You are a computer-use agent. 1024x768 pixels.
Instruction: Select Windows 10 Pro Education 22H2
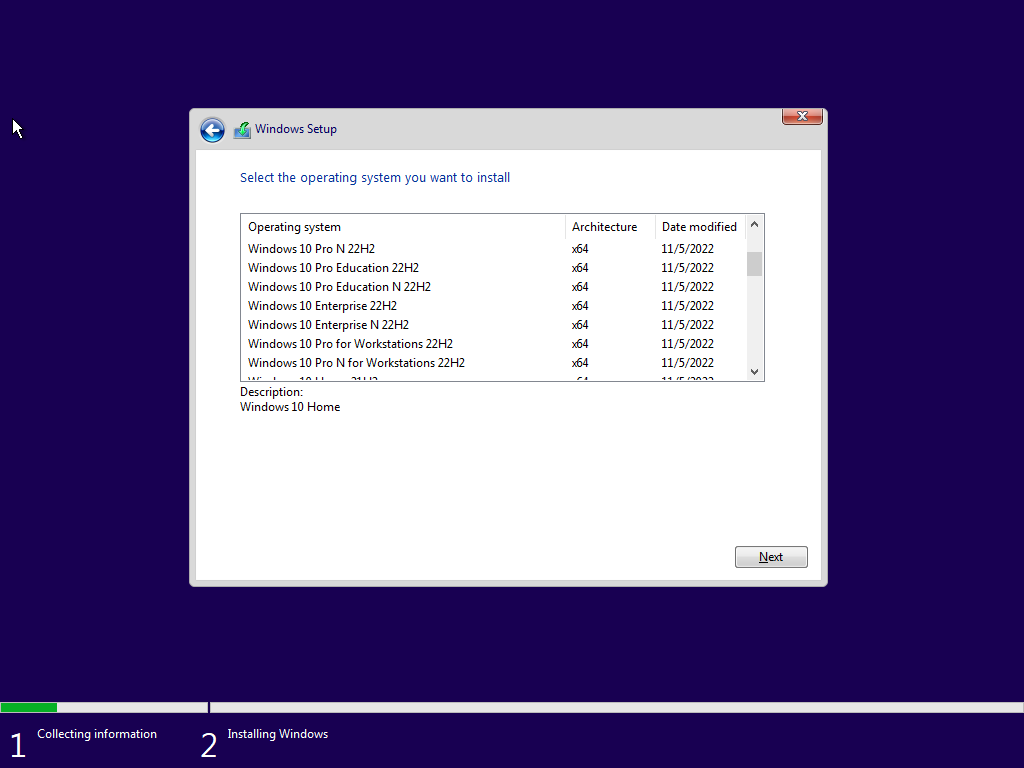click(493, 268)
